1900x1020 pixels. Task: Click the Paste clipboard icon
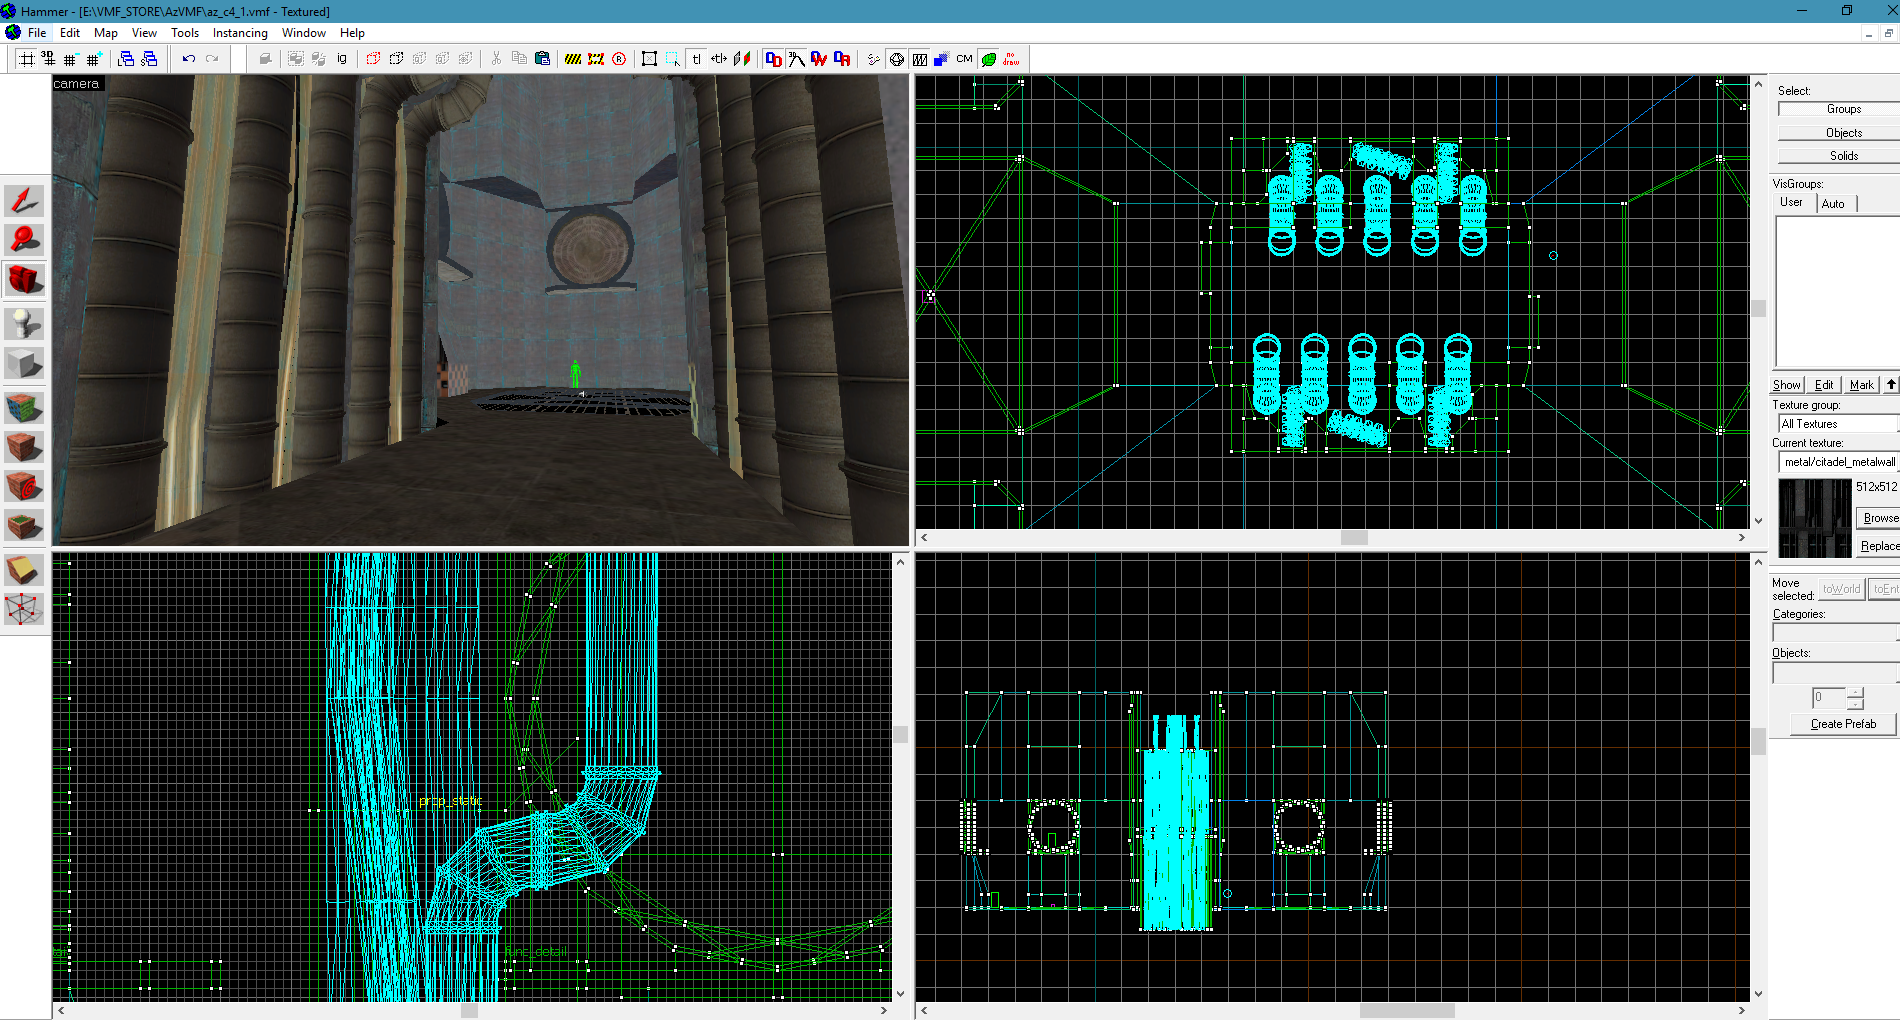pos(542,59)
